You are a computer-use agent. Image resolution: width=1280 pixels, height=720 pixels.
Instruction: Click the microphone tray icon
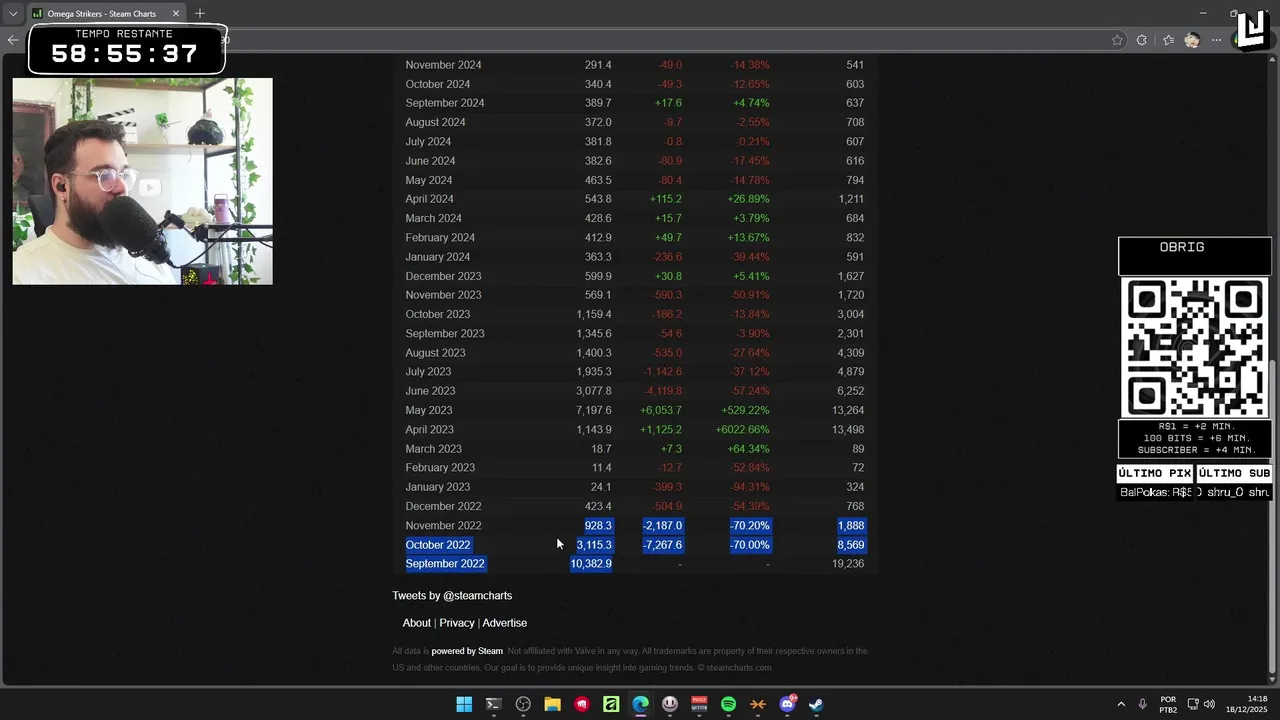click(x=1142, y=704)
